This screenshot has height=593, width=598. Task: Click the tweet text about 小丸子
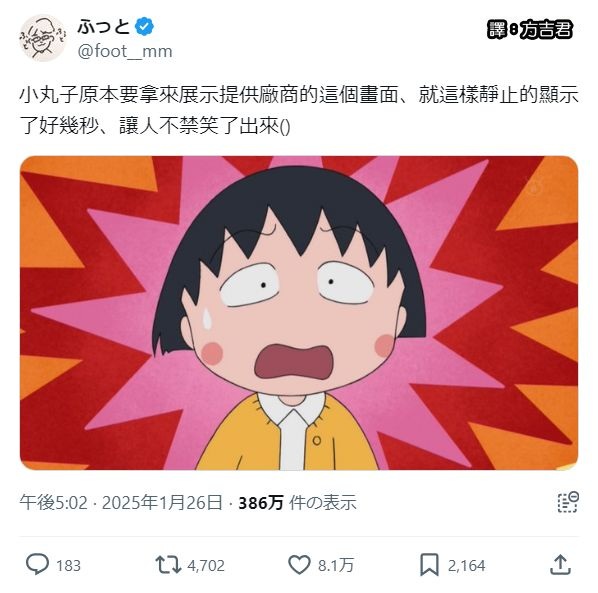coord(299,110)
